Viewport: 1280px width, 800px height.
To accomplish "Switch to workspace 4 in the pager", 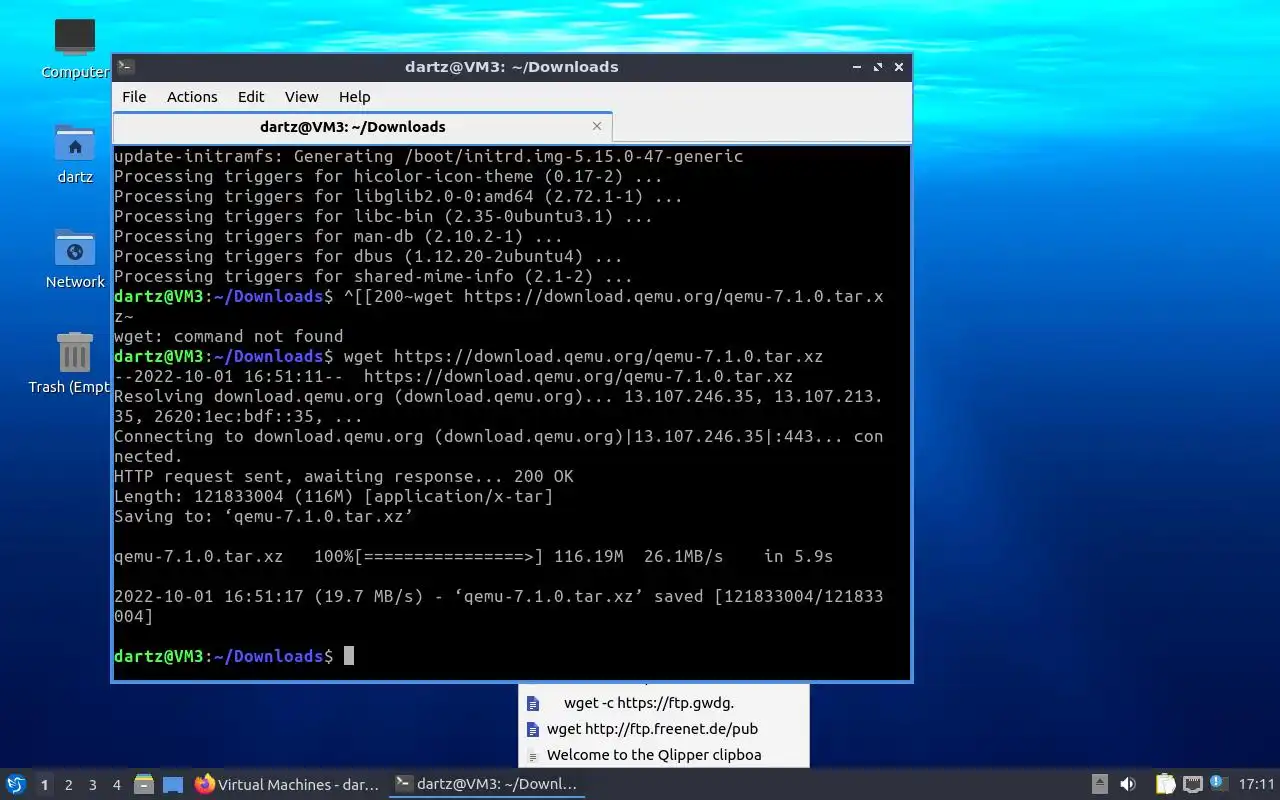I will (116, 785).
